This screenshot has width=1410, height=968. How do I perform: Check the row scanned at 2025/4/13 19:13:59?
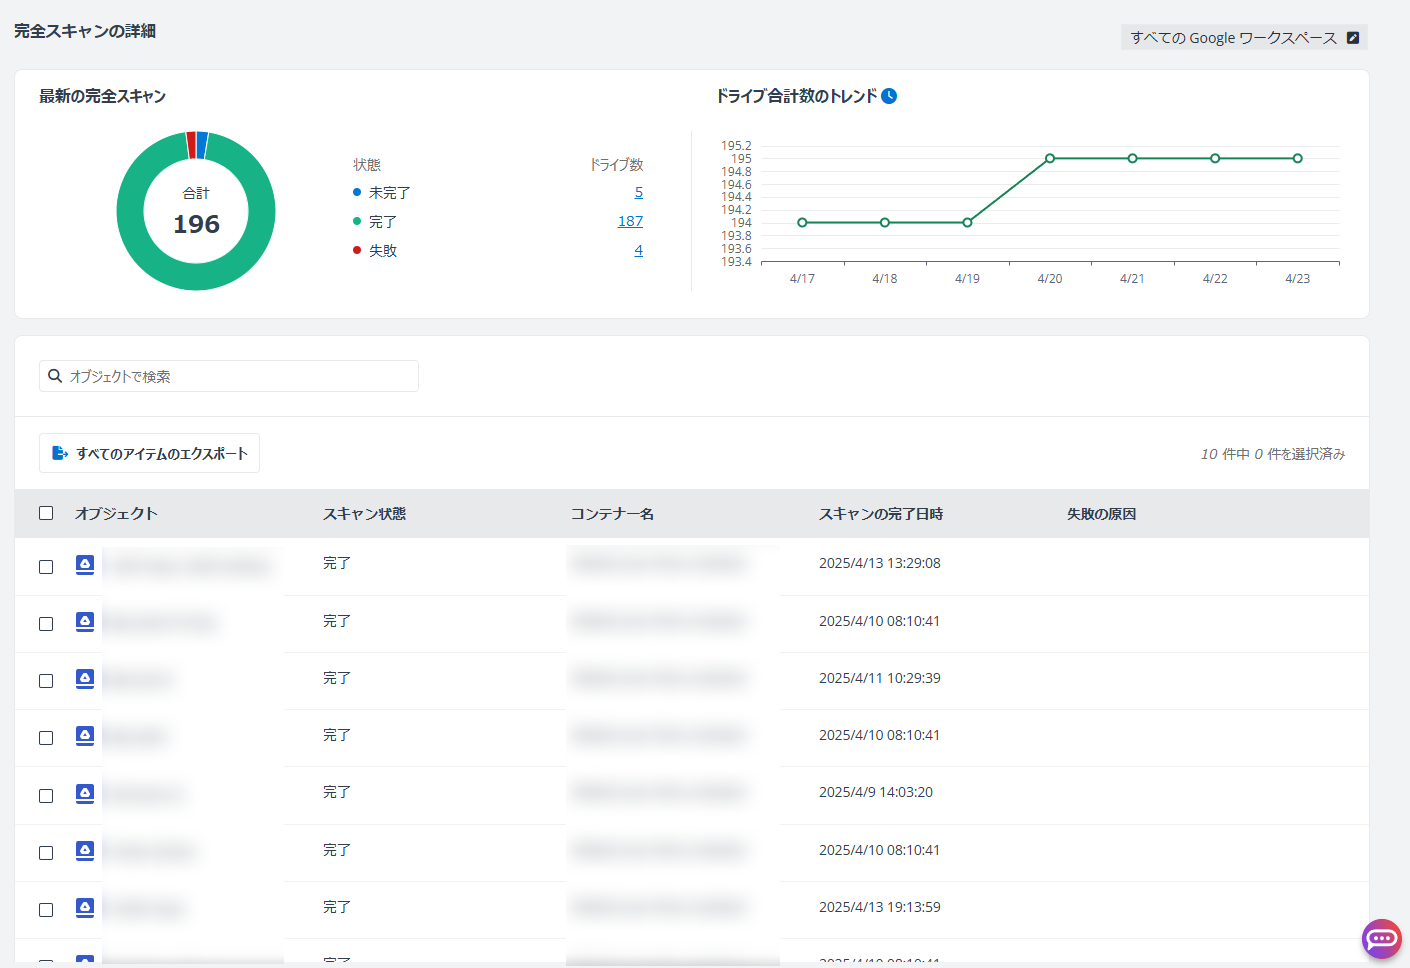point(46,910)
